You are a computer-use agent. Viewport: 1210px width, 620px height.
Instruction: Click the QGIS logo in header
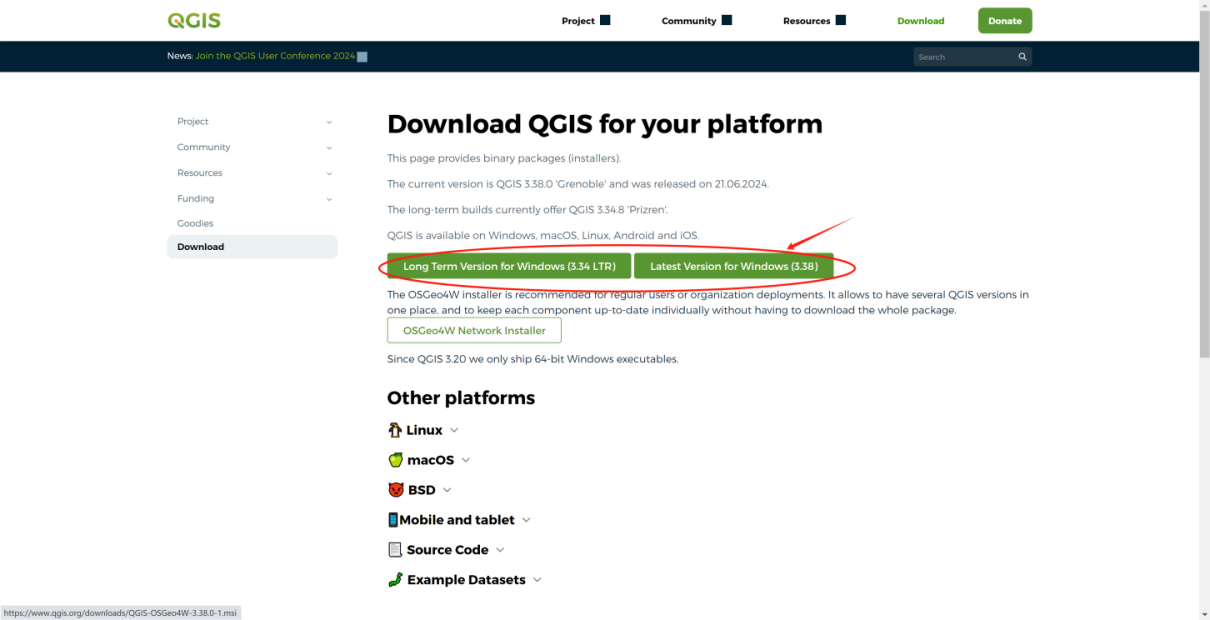point(194,20)
